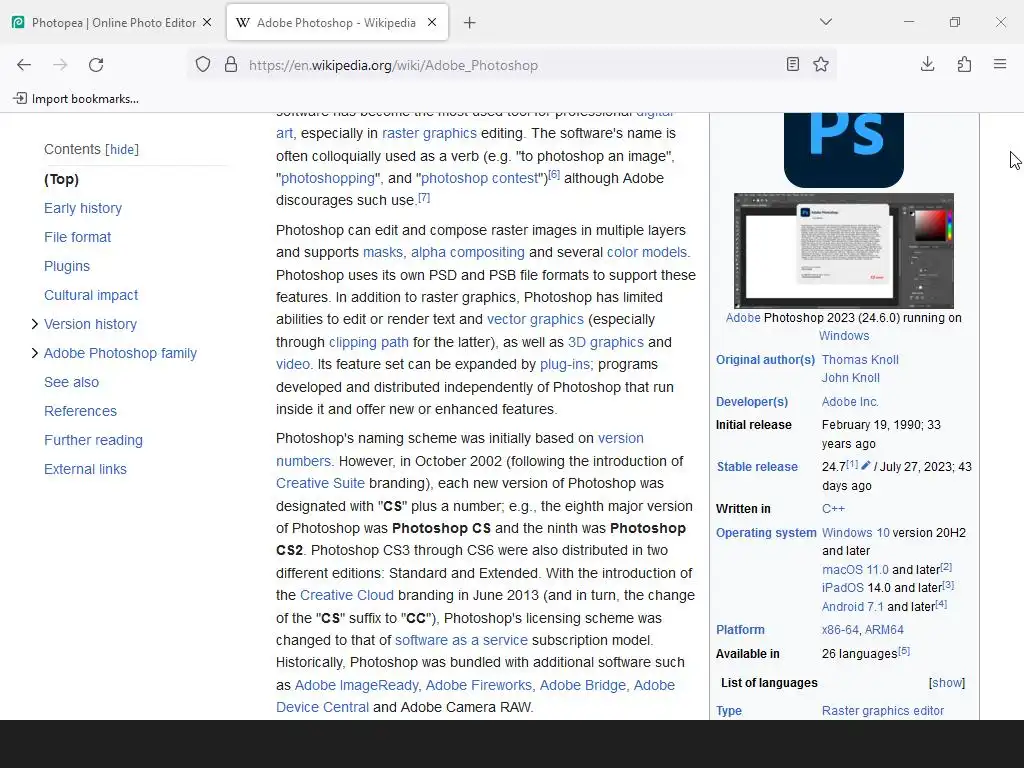Open the Creative Cloud link
The height and width of the screenshot is (768, 1024).
pyautogui.click(x=347, y=596)
